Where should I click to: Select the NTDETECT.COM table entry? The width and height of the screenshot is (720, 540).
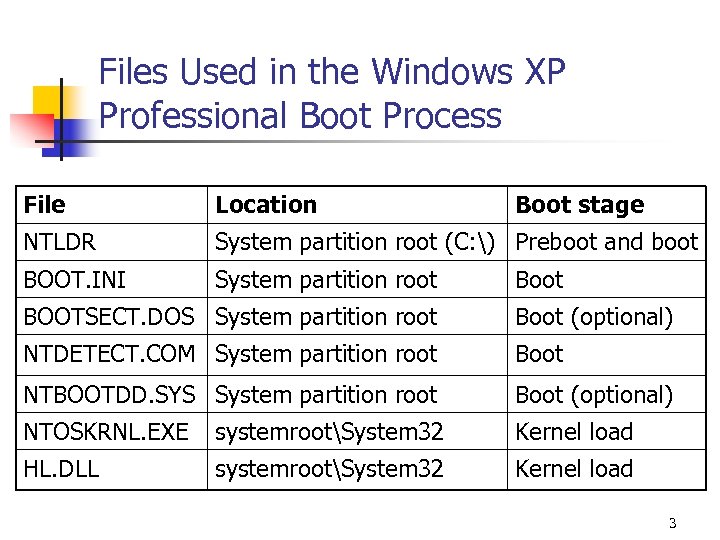109,354
